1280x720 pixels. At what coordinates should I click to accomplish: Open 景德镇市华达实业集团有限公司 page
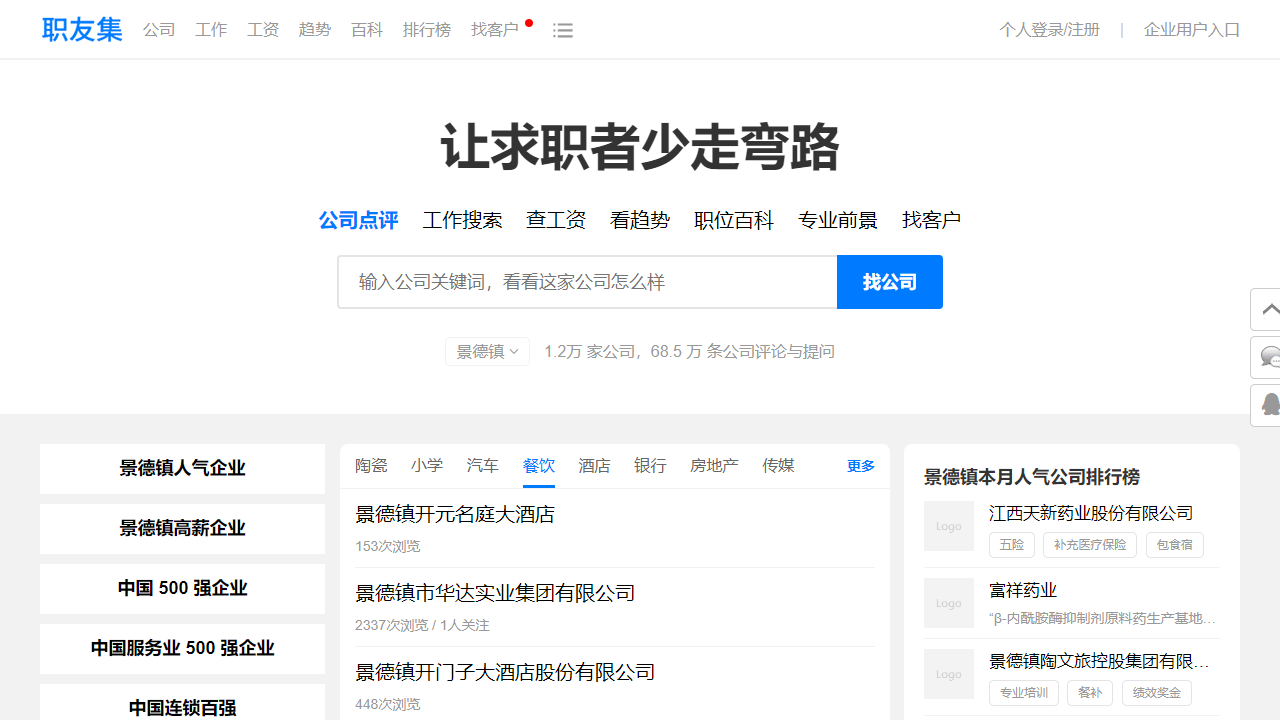tap(495, 593)
